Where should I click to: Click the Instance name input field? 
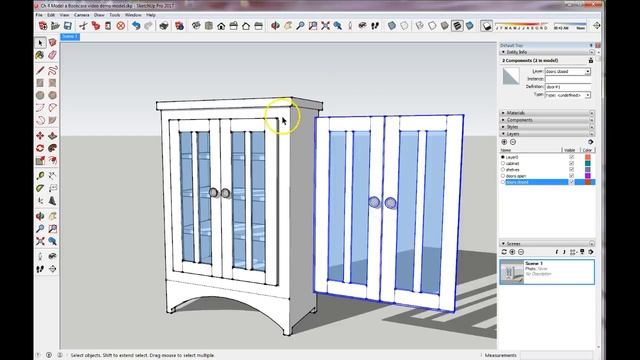click(568, 79)
